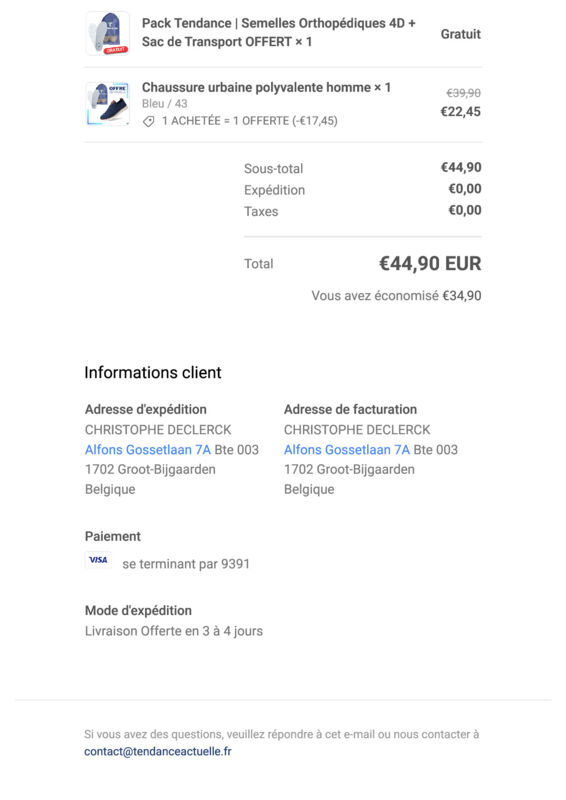This screenshot has height=800, width=566.
Task: Select the Pack Tendance product title
Action: [279, 32]
